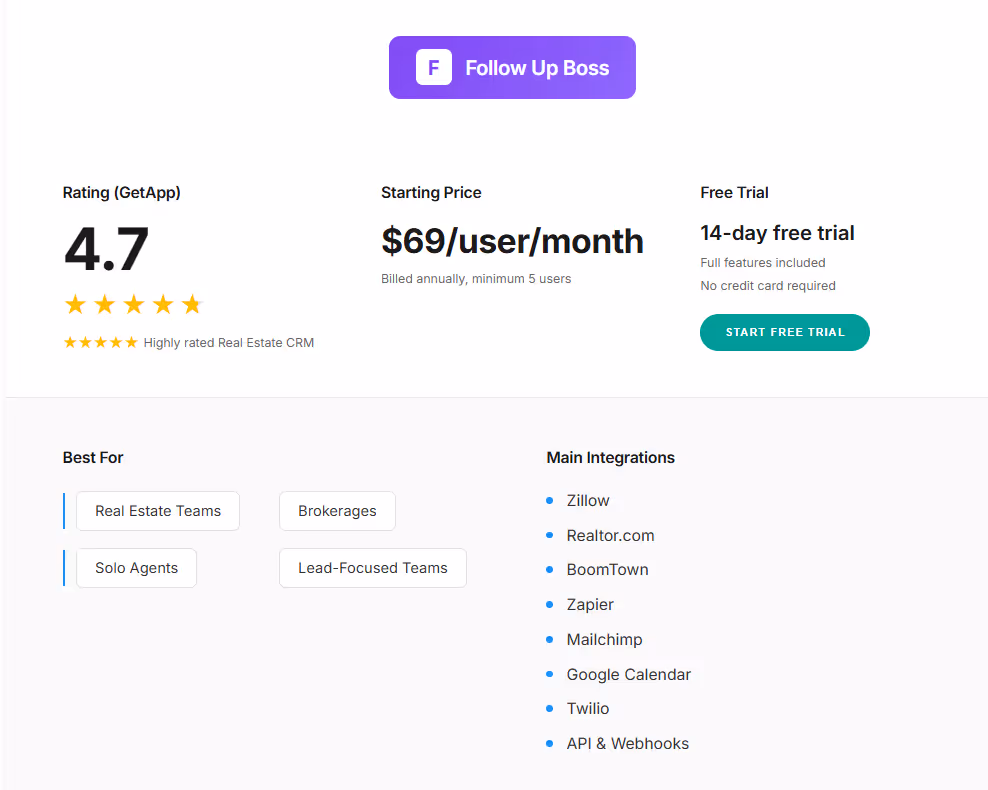
Task: Click the 4.7 rating number
Action: click(106, 249)
